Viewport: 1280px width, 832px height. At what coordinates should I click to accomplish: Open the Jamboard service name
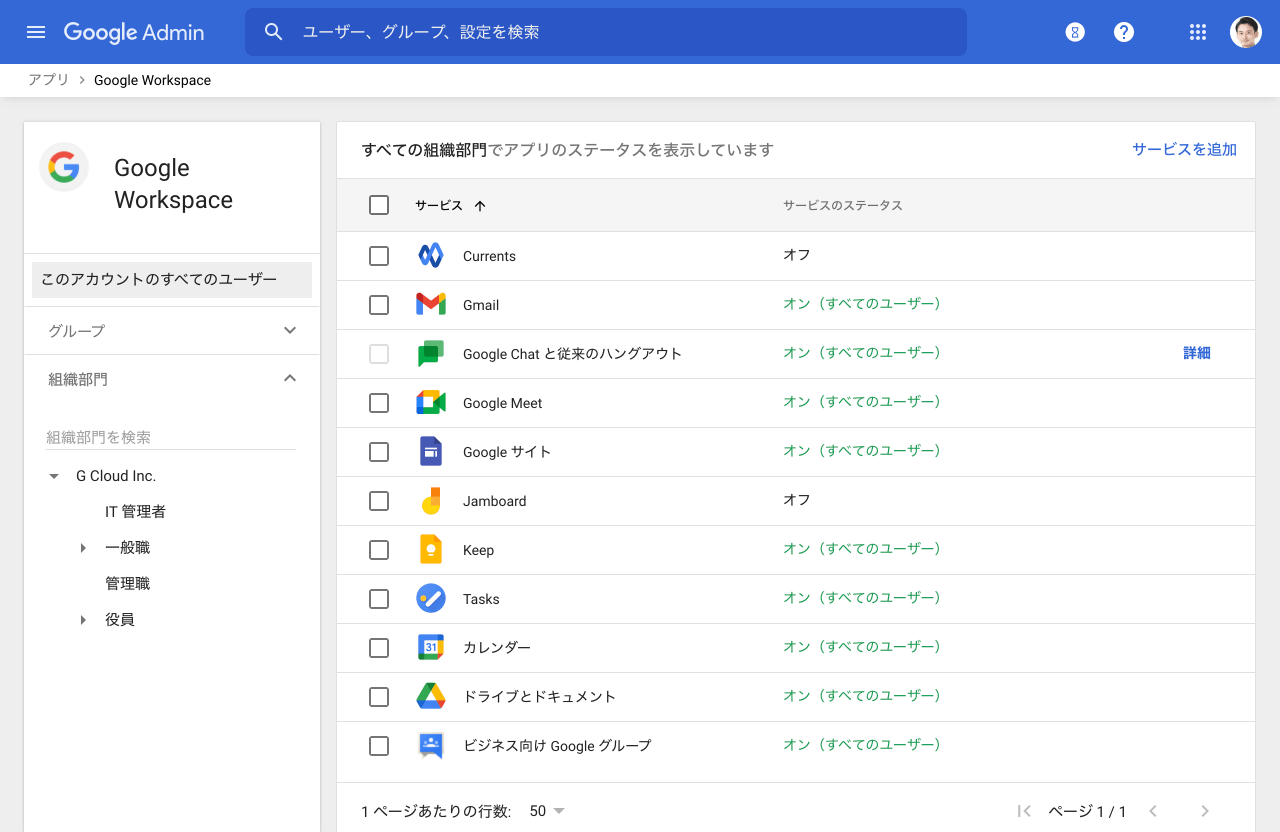pos(494,501)
